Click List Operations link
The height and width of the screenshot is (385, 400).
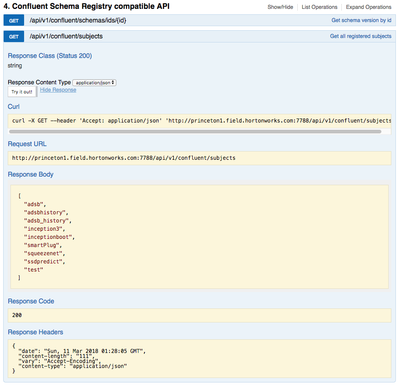pyautogui.click(x=319, y=7)
